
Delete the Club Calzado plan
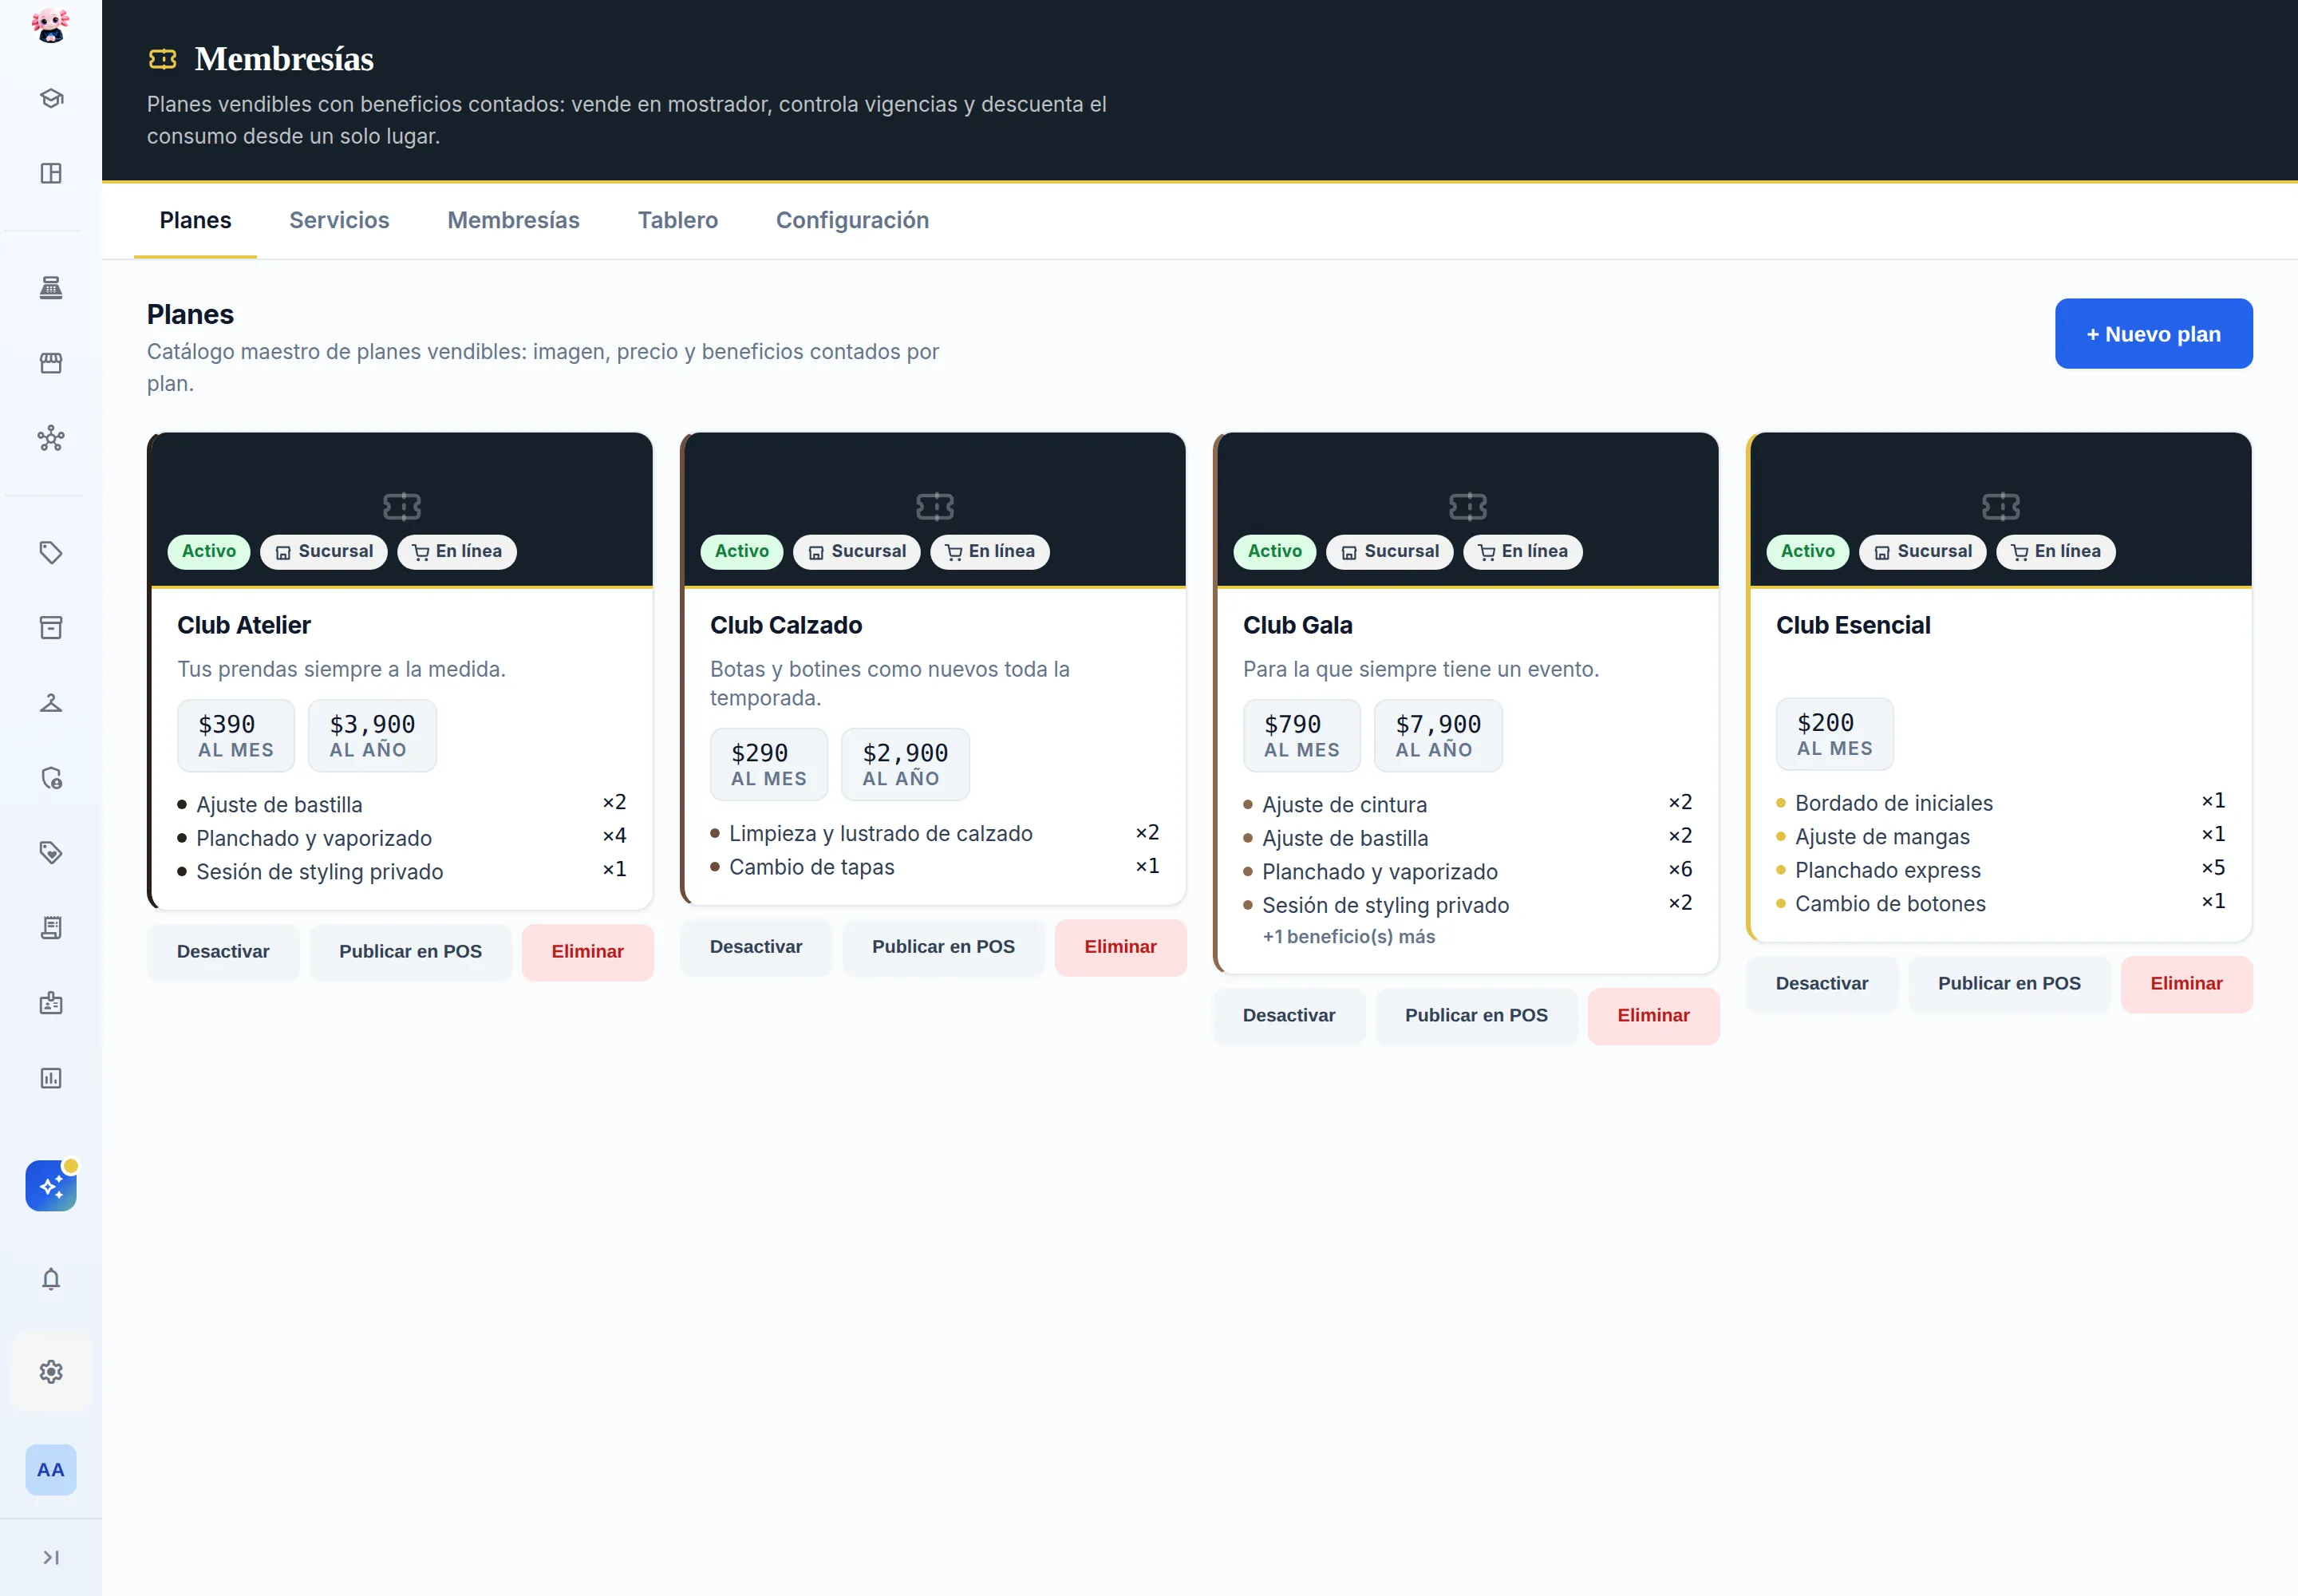[x=1121, y=947]
